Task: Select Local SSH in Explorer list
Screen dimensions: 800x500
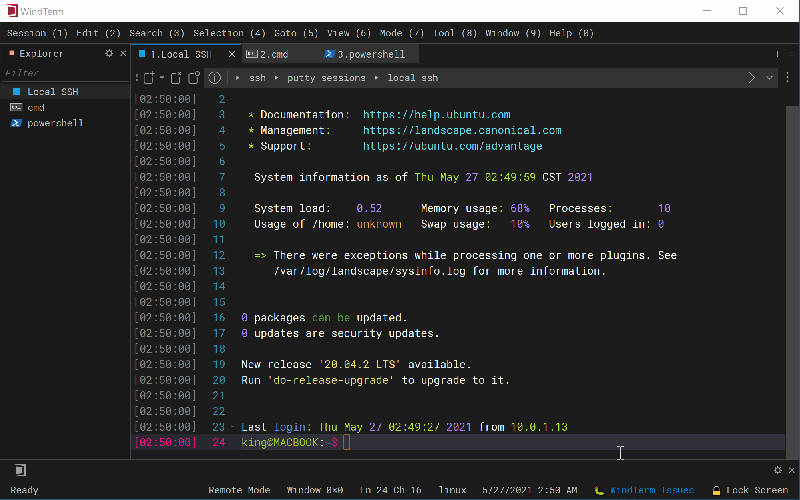Action: [65, 92]
